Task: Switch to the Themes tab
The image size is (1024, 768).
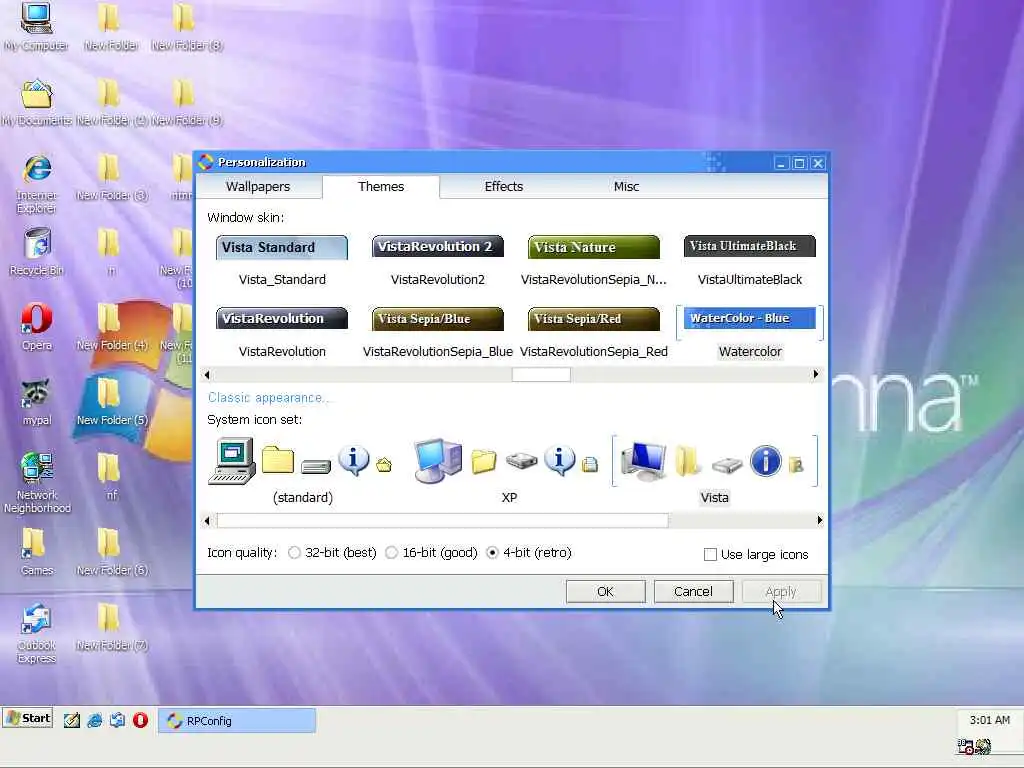Action: [381, 186]
